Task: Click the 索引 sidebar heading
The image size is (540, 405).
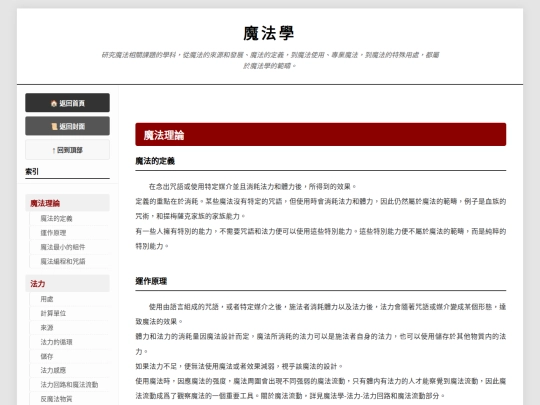Action: click(x=32, y=172)
